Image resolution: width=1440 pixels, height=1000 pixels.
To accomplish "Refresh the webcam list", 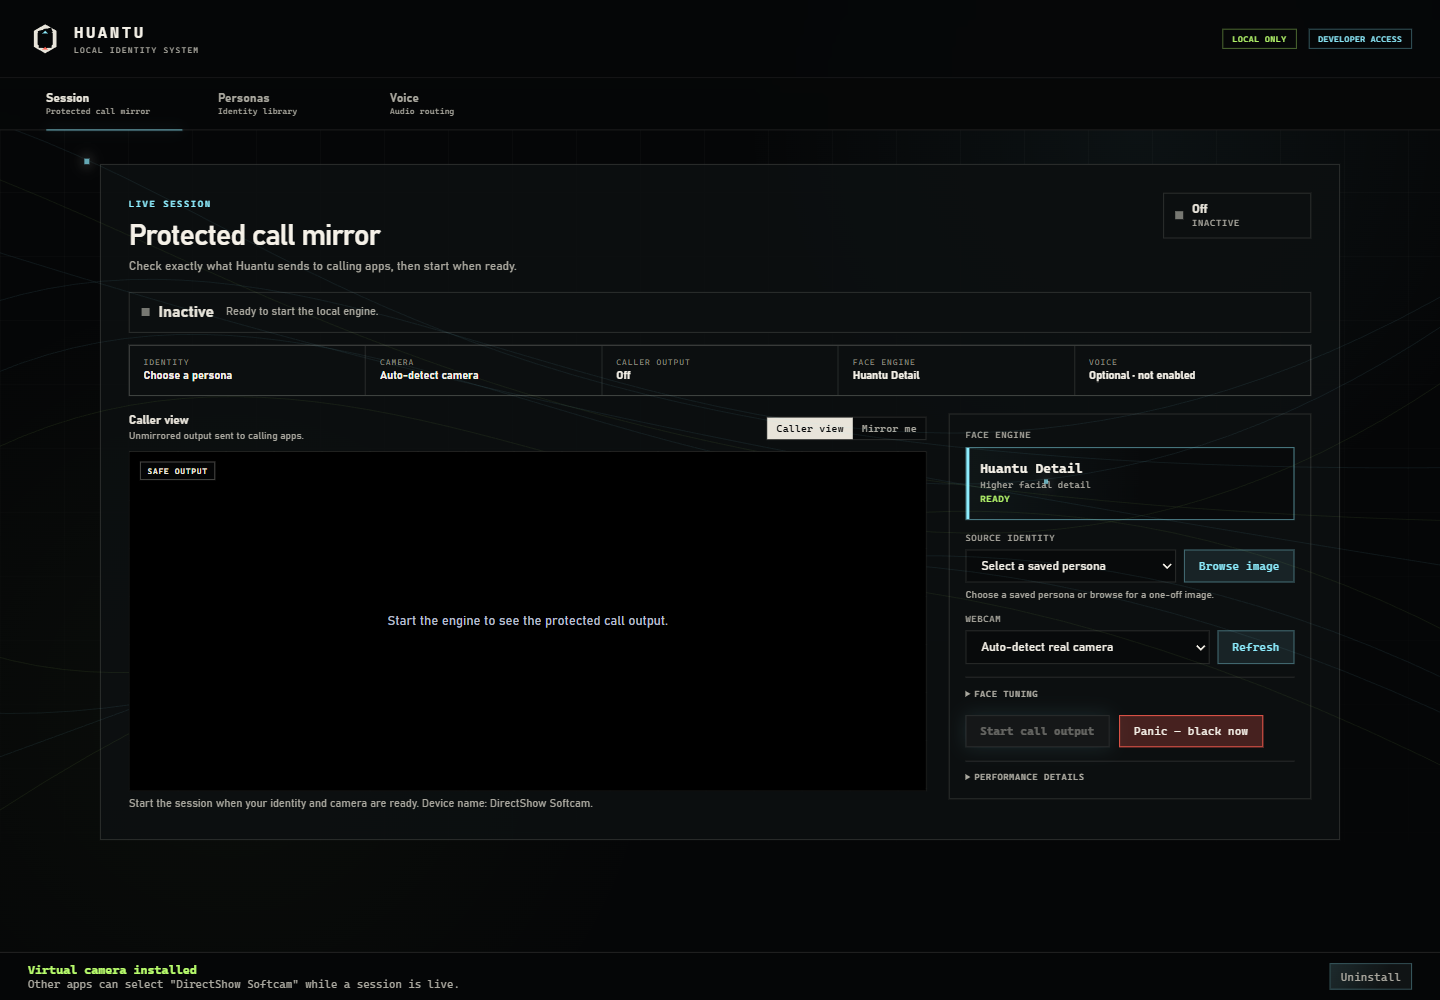I will point(1255,647).
